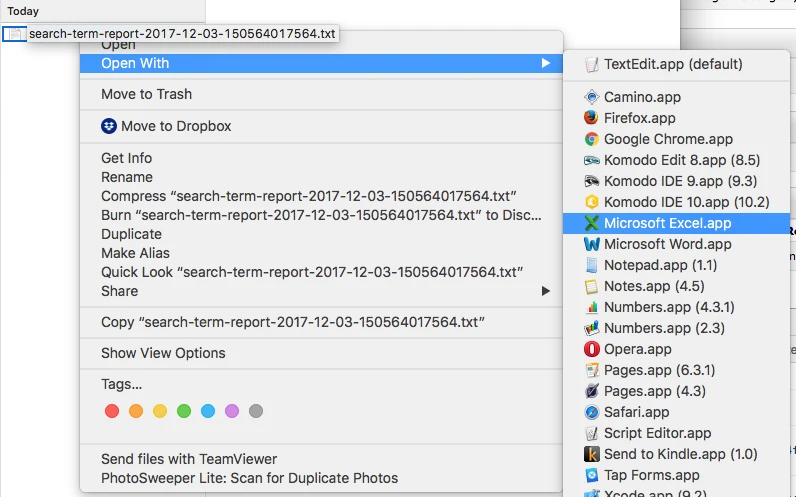Apply the blue tag color
This screenshot has height=497, width=796.
(x=208, y=411)
